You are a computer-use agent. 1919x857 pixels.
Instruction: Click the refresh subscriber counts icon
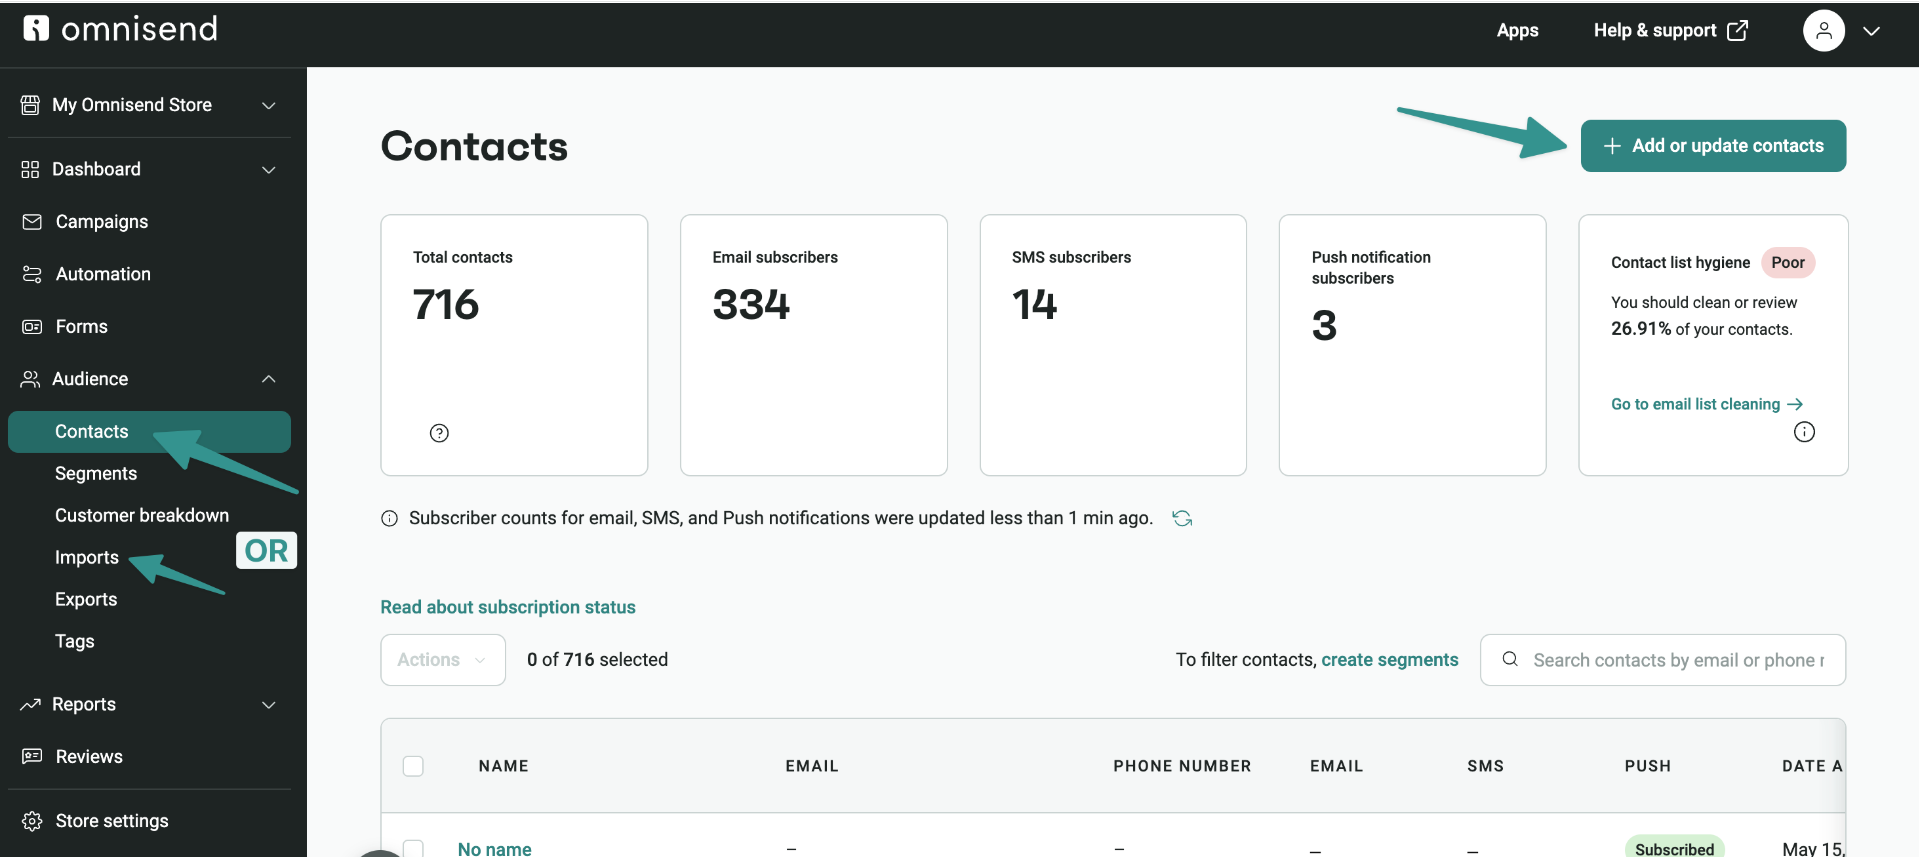[1182, 518]
